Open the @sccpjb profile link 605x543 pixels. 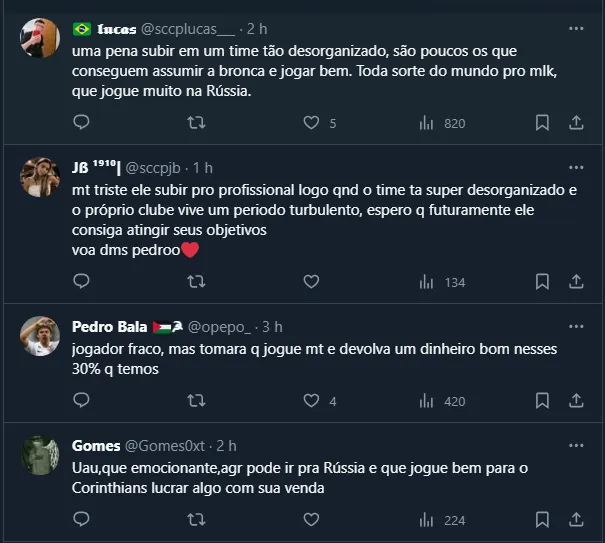[156, 168]
